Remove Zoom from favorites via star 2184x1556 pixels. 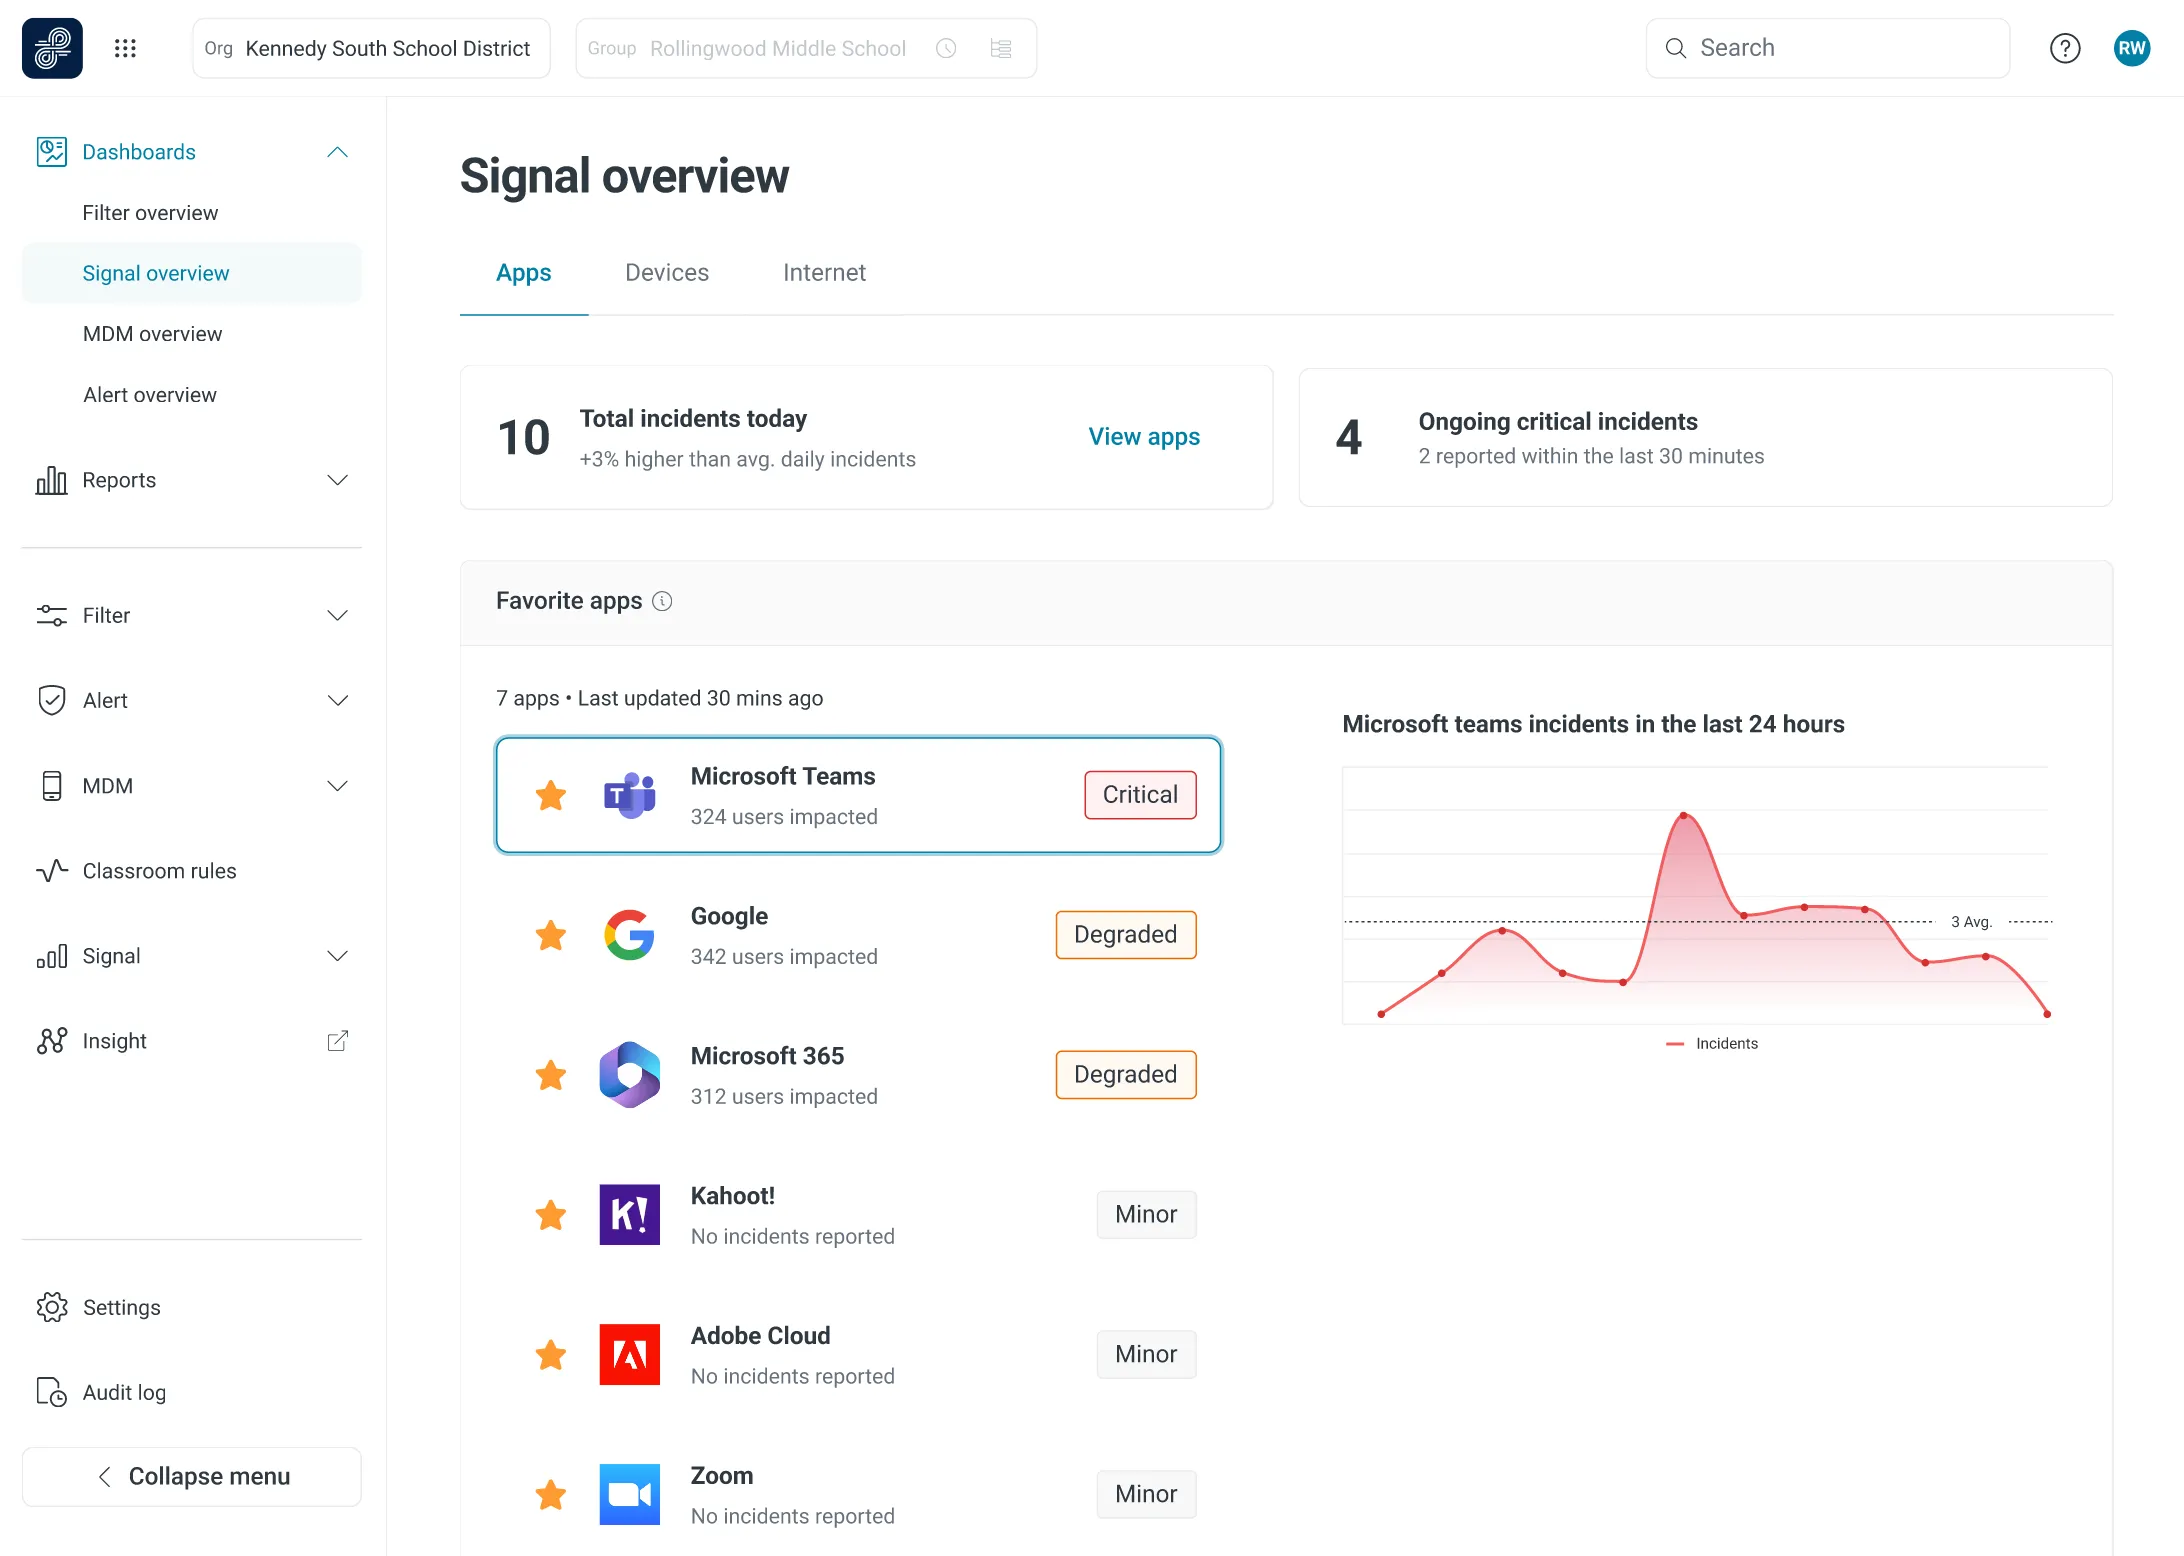[551, 1495]
